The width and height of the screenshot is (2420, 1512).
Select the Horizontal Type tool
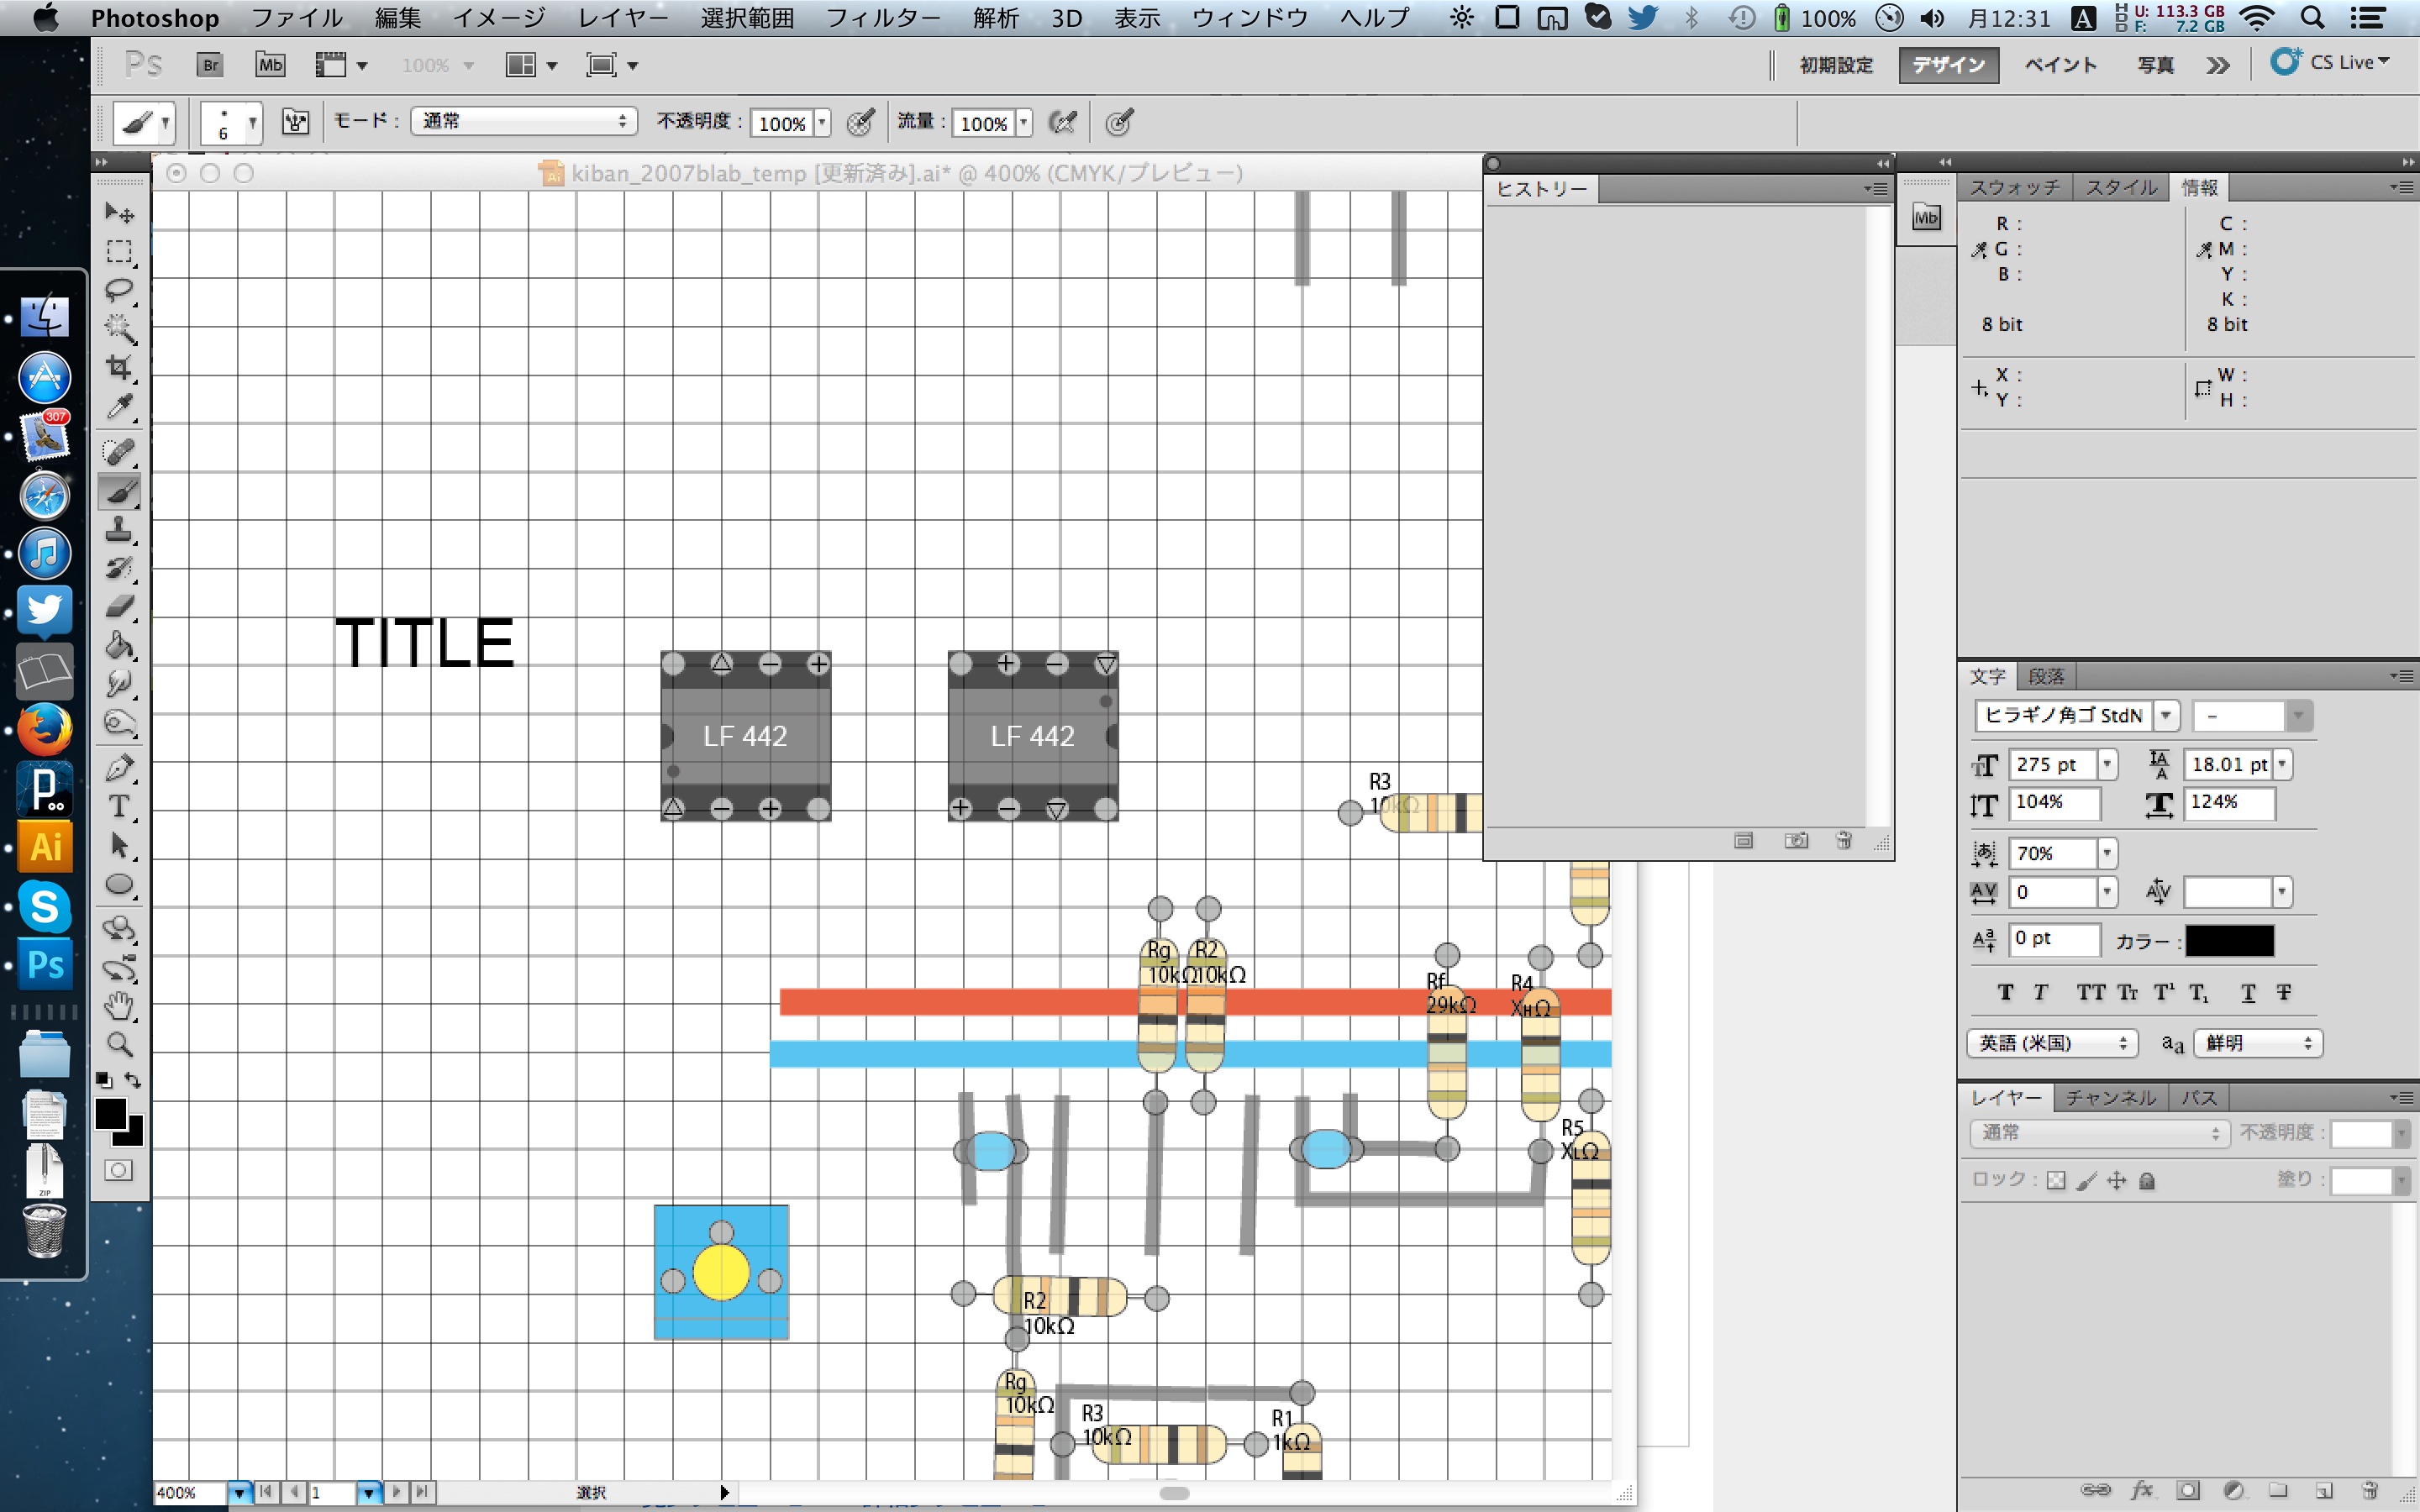click(119, 806)
